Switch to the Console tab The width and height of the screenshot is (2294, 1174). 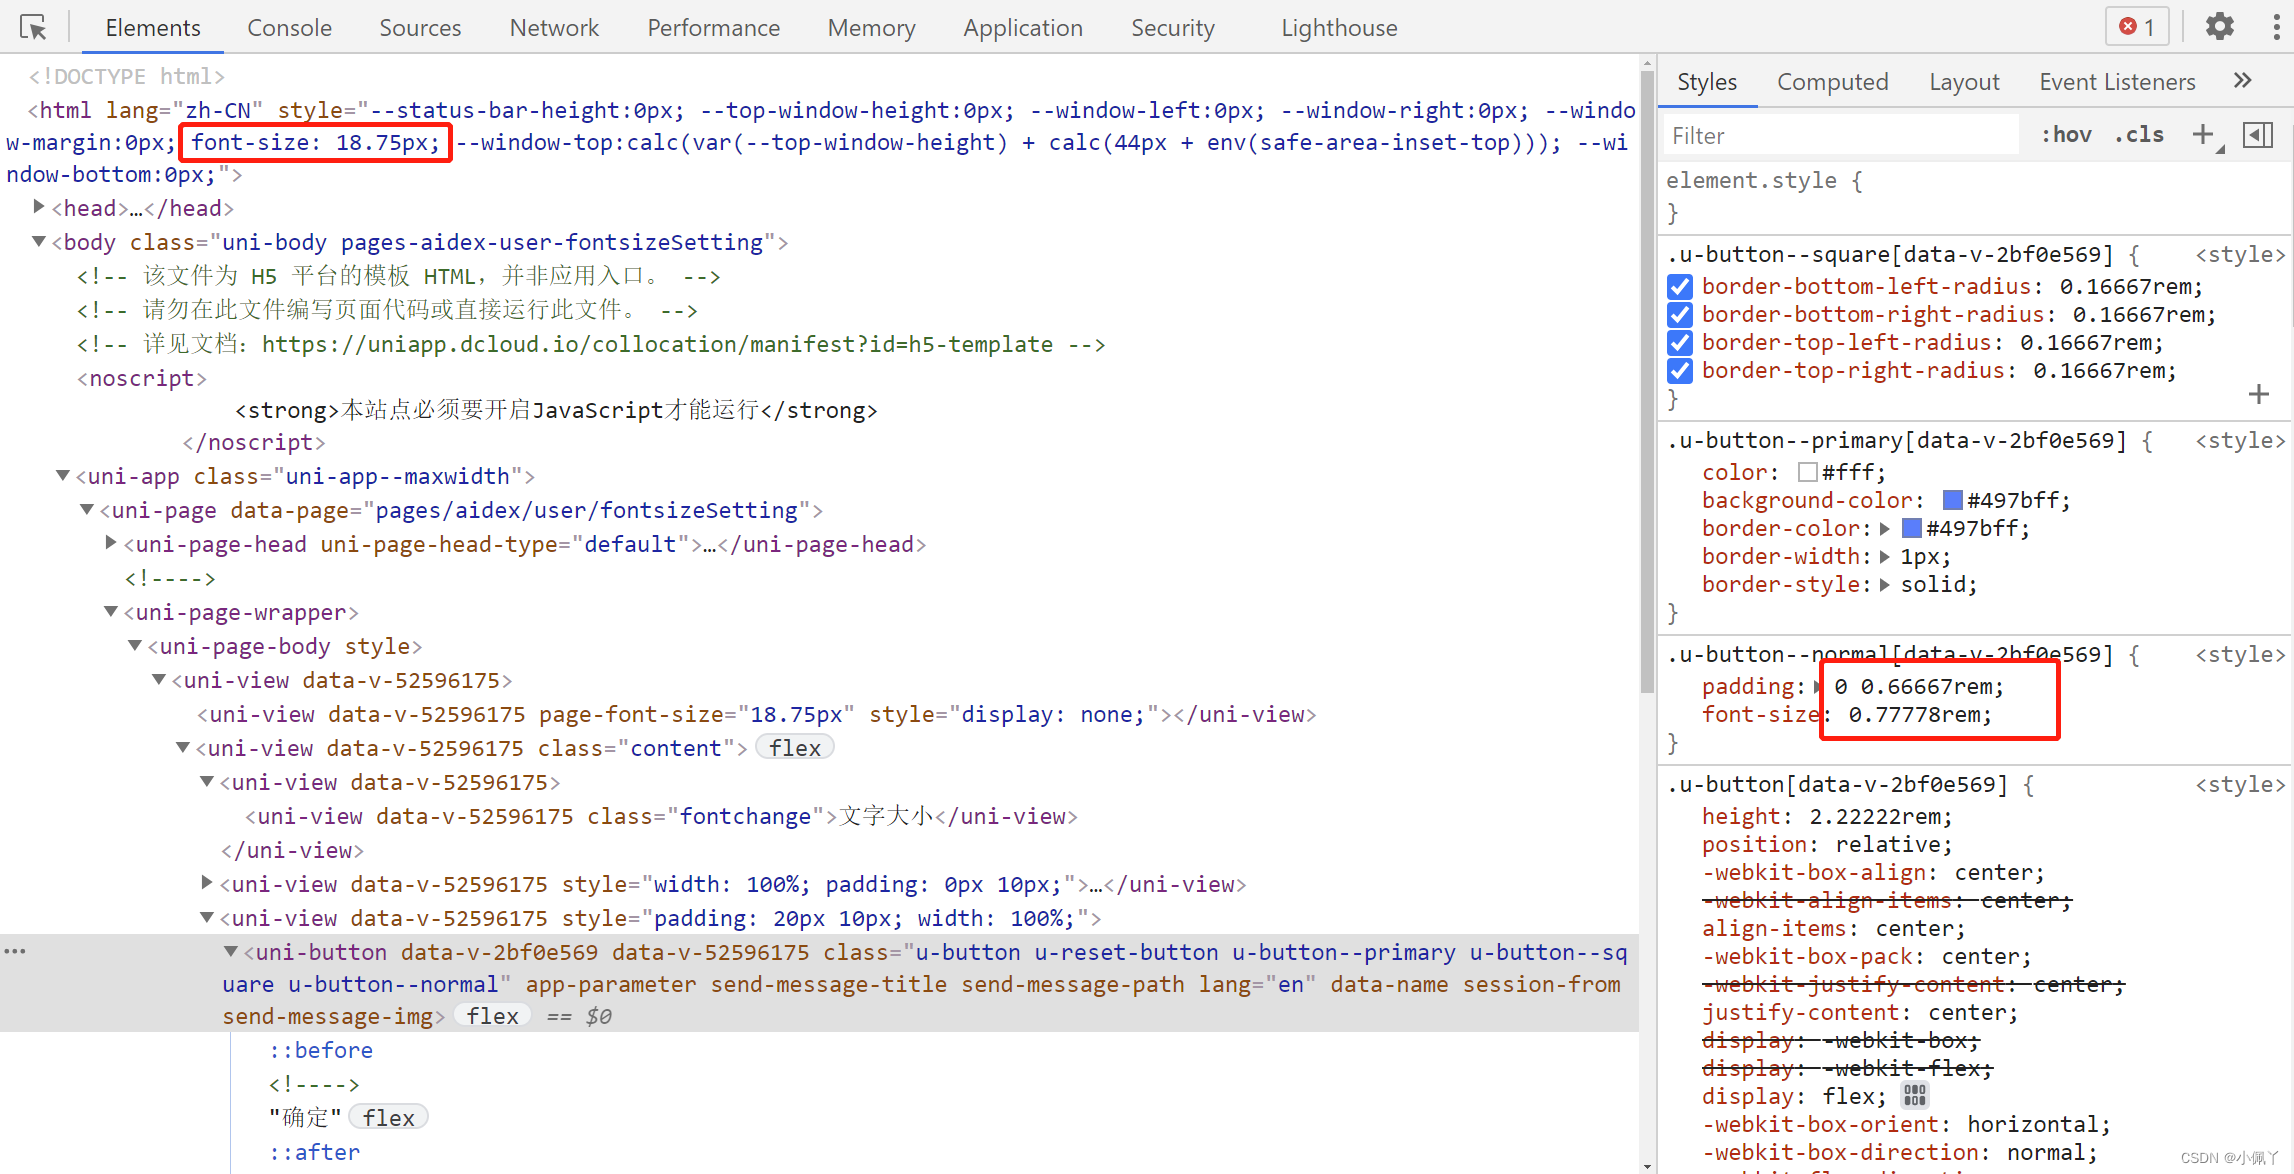289,28
